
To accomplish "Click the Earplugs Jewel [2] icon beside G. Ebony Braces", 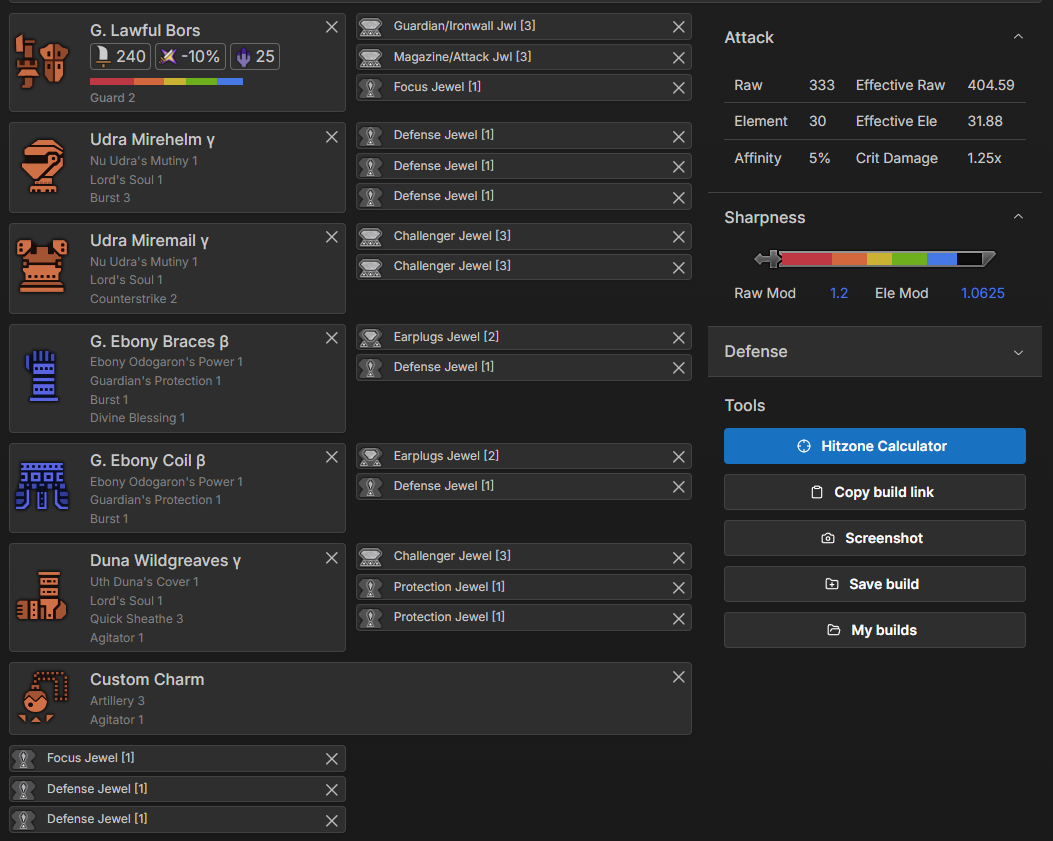I will pyautogui.click(x=371, y=338).
